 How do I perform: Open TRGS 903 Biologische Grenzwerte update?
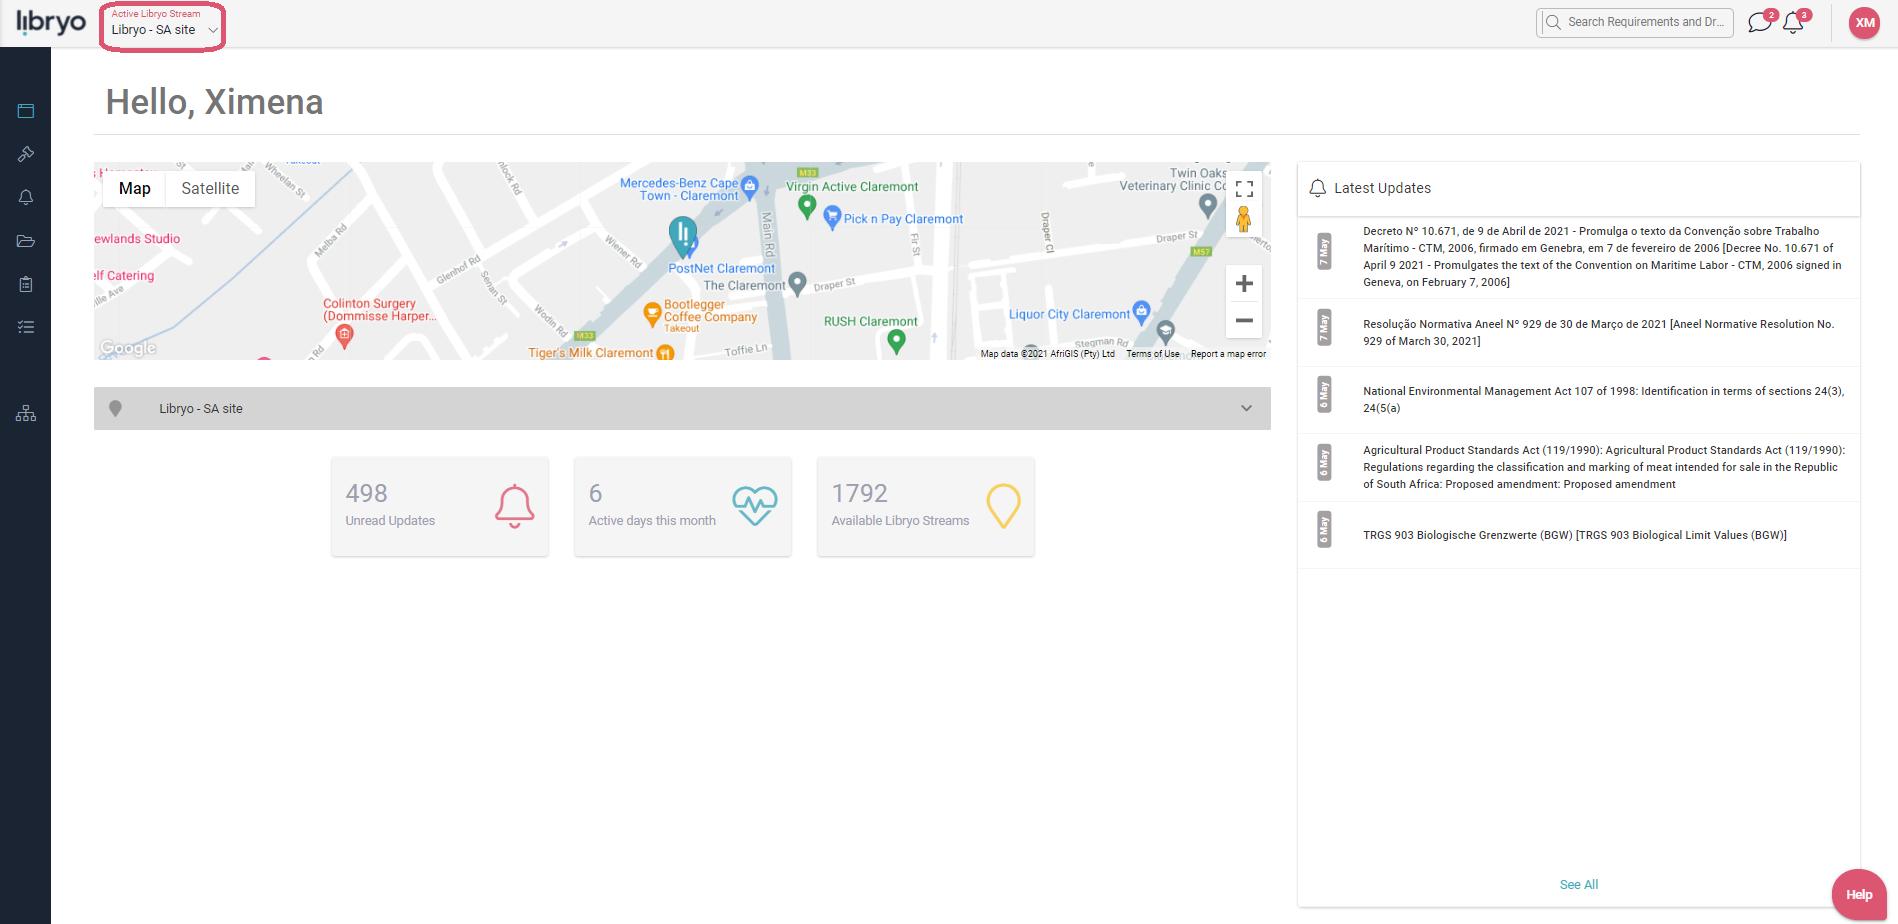click(1579, 535)
